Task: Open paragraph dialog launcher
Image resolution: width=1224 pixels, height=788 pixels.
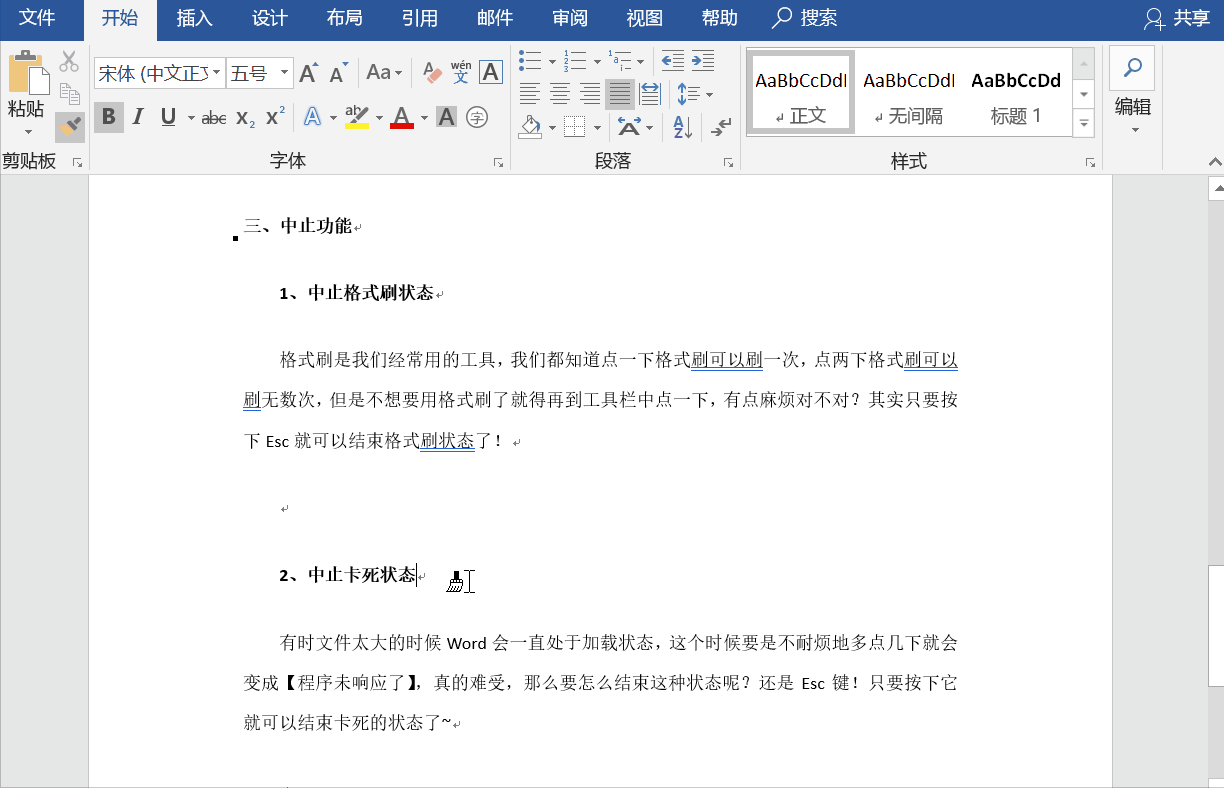Action: tap(730, 162)
